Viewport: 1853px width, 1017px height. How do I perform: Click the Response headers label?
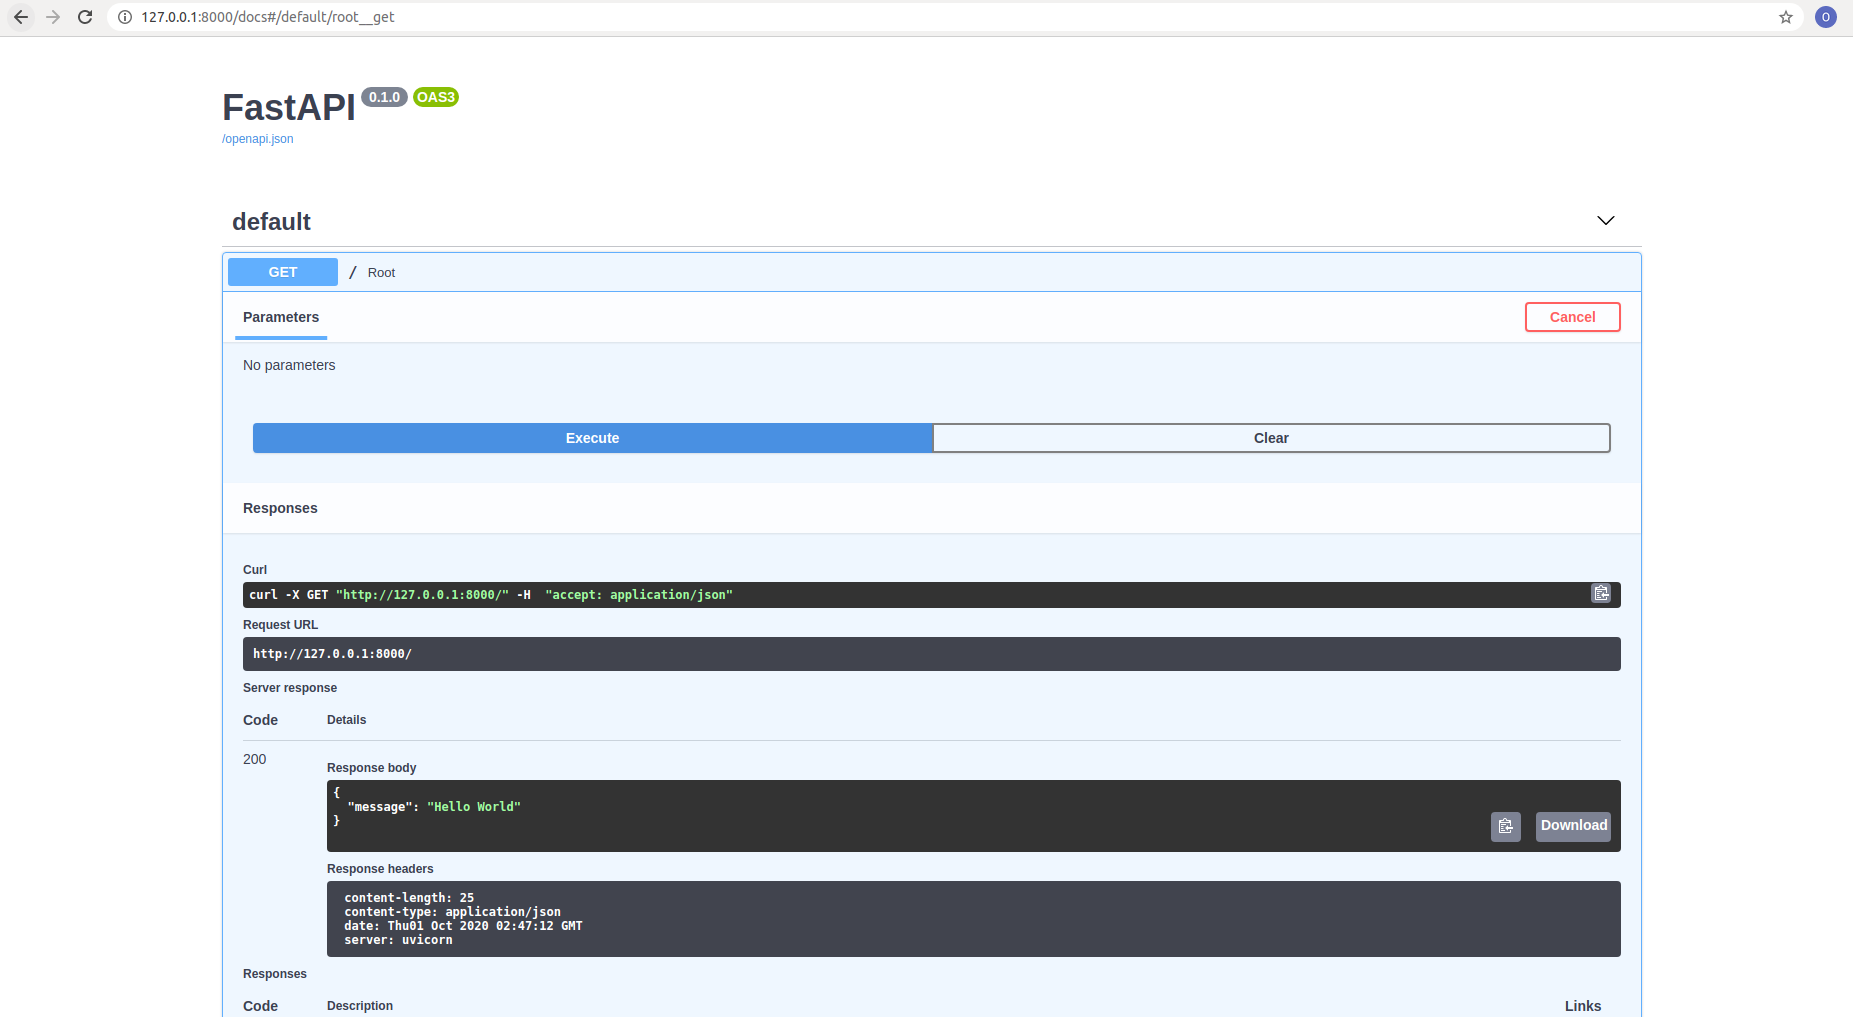click(380, 869)
